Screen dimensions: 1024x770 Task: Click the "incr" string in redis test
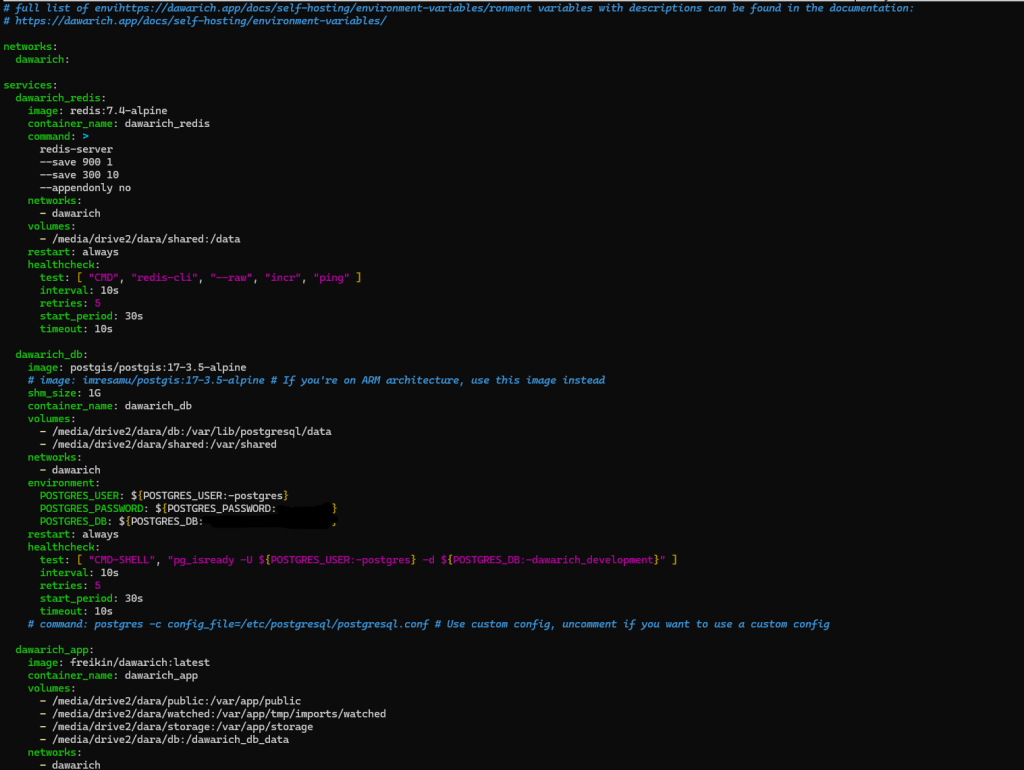pyautogui.click(x=283, y=278)
